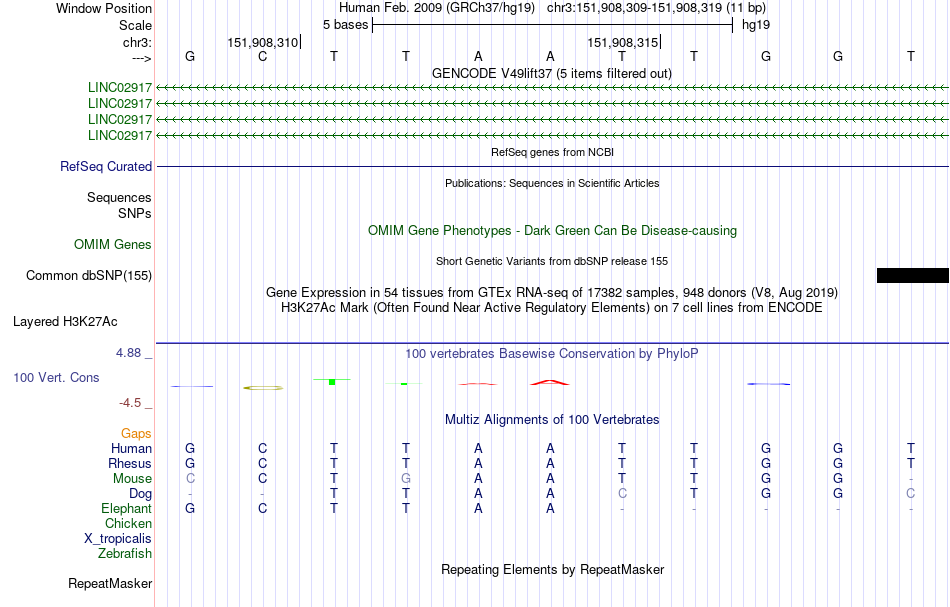Screen dimensions: 950x607
Task: Select the X_tropicalis species label
Action: click(x=118, y=539)
